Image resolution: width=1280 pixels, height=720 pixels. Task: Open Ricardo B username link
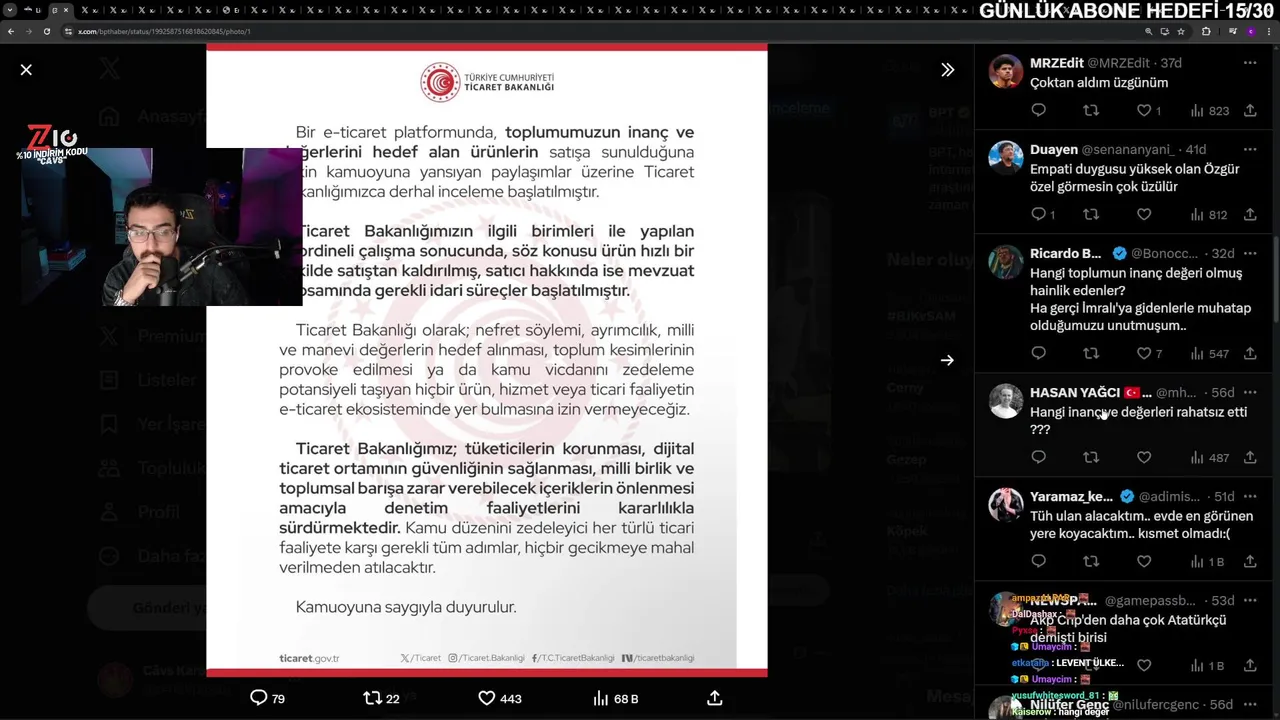1066,253
